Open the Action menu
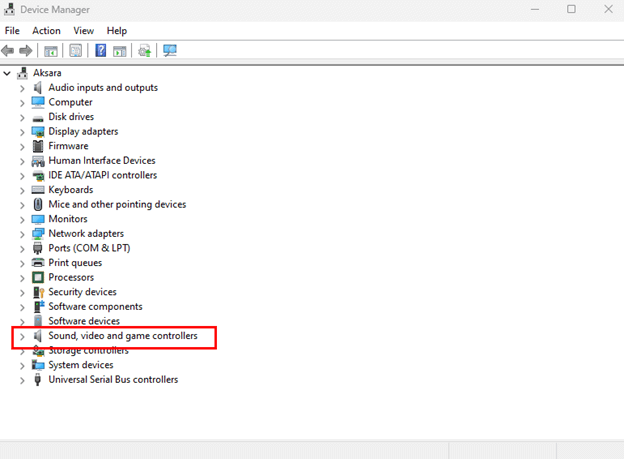 [46, 31]
